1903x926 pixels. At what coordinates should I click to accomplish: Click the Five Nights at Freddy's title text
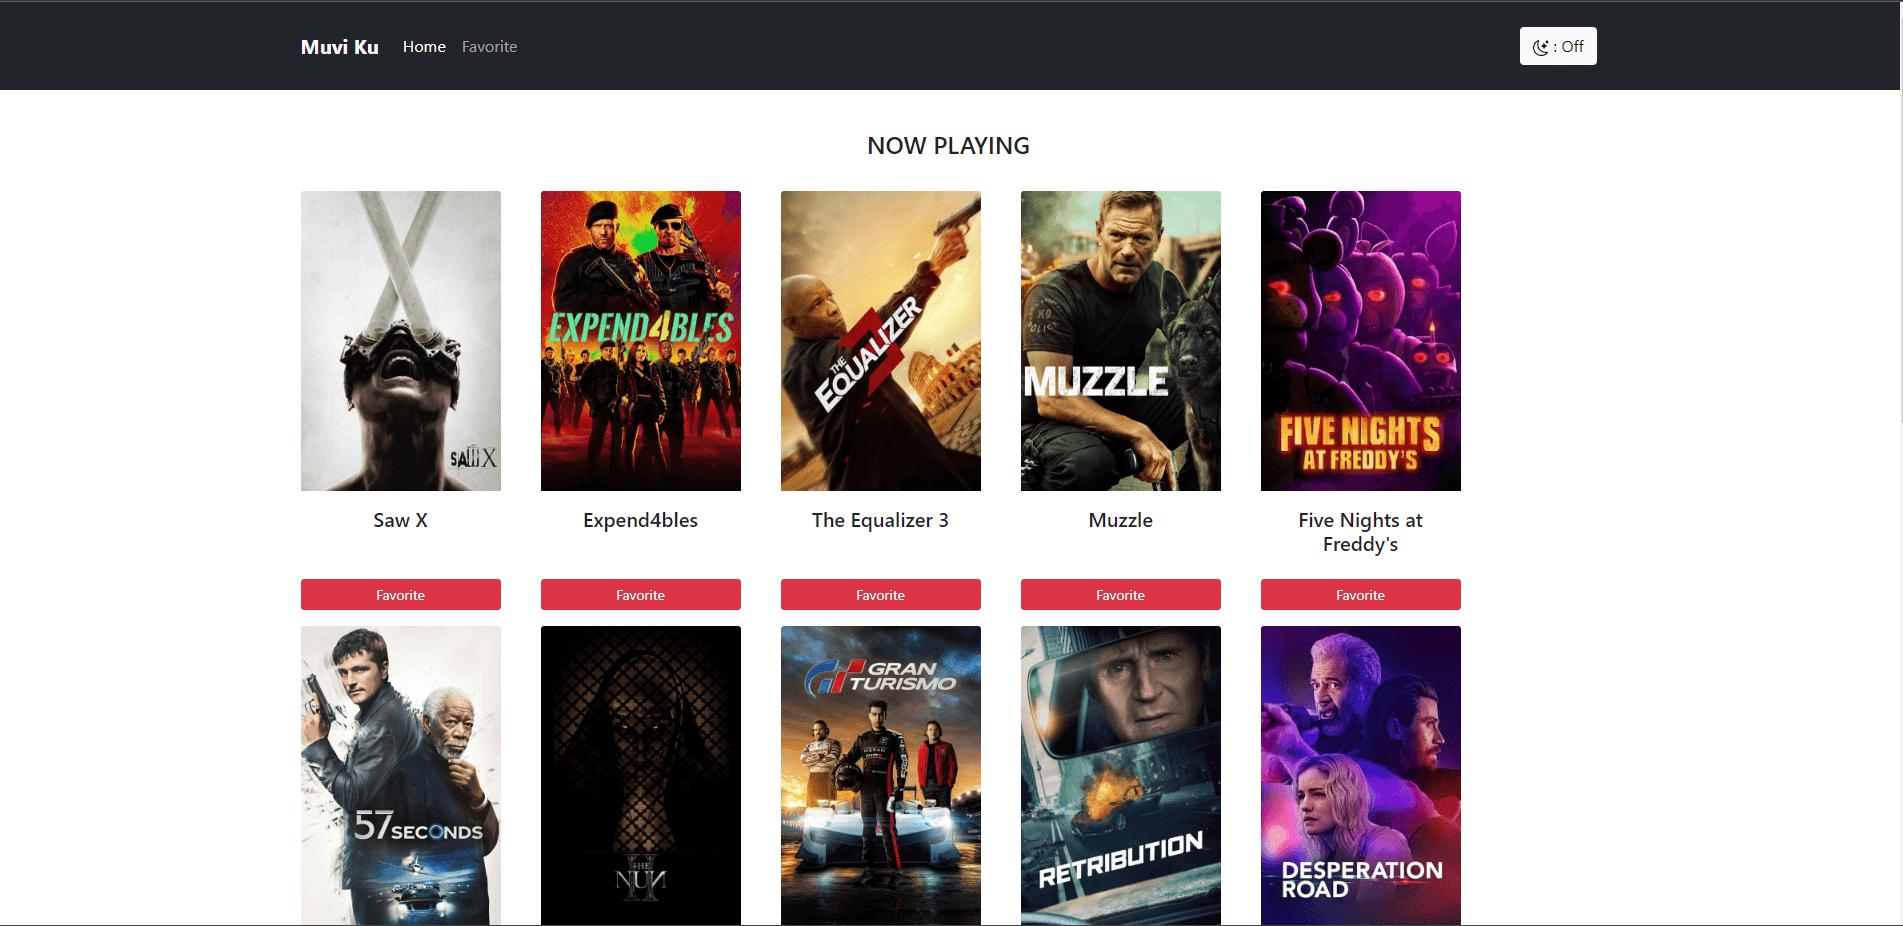[x=1360, y=532]
